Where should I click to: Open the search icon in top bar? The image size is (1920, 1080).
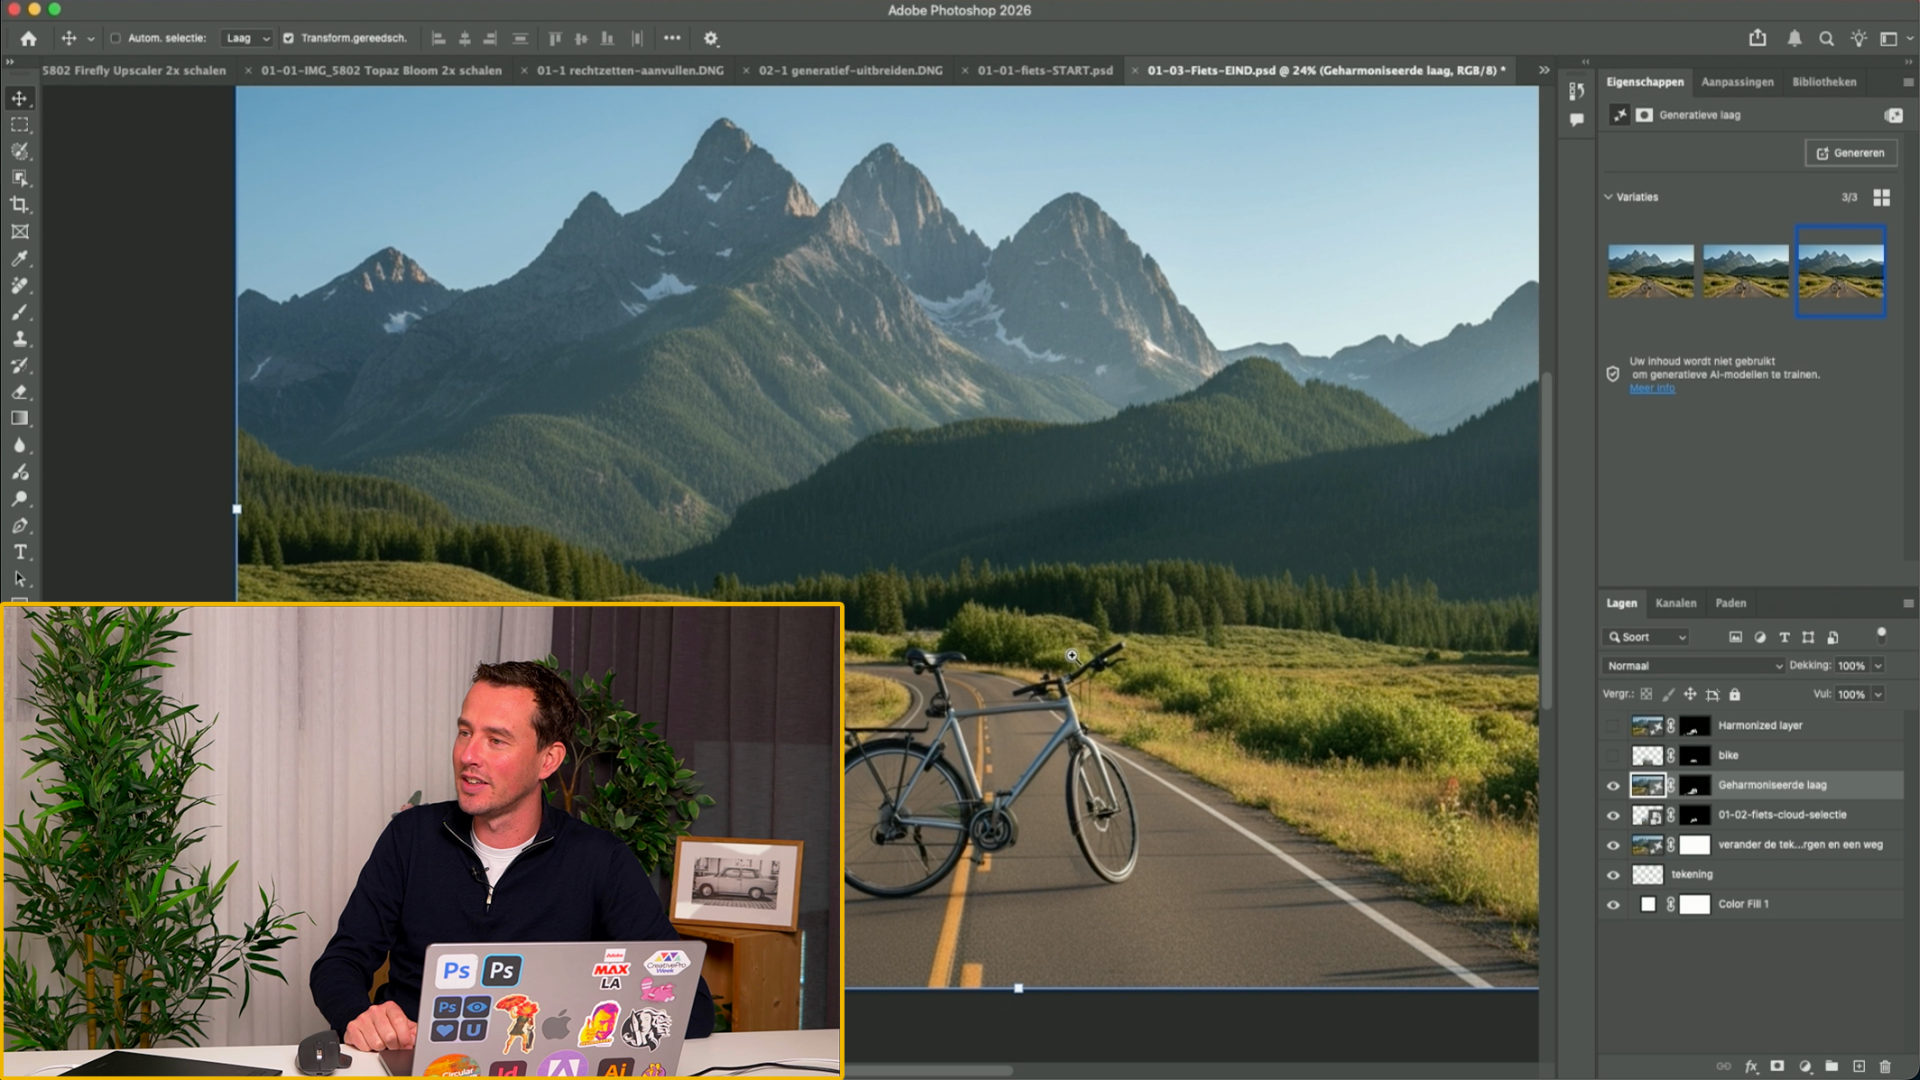[1826, 39]
